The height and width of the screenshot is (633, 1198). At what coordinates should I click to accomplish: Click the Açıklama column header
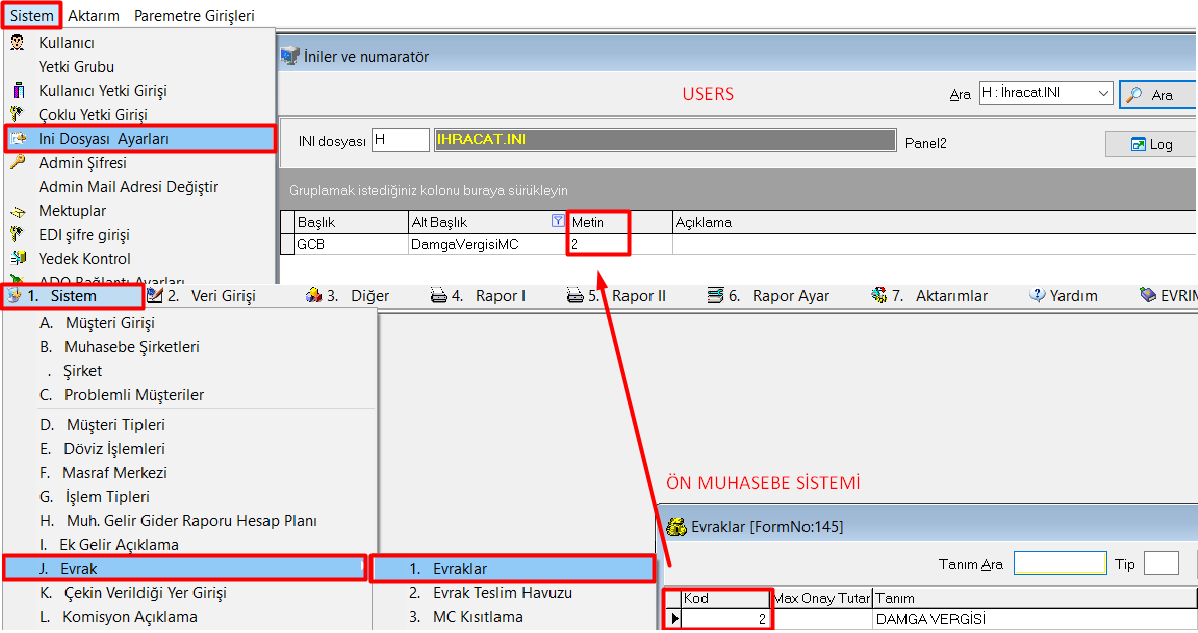point(934,222)
